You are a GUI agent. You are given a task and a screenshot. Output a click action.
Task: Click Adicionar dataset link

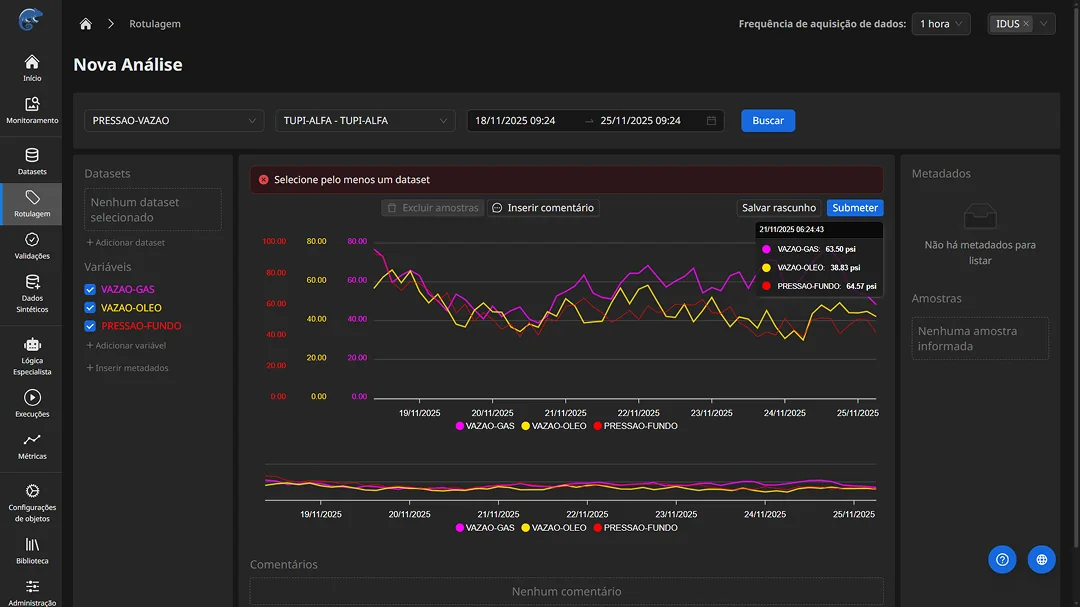click(125, 243)
